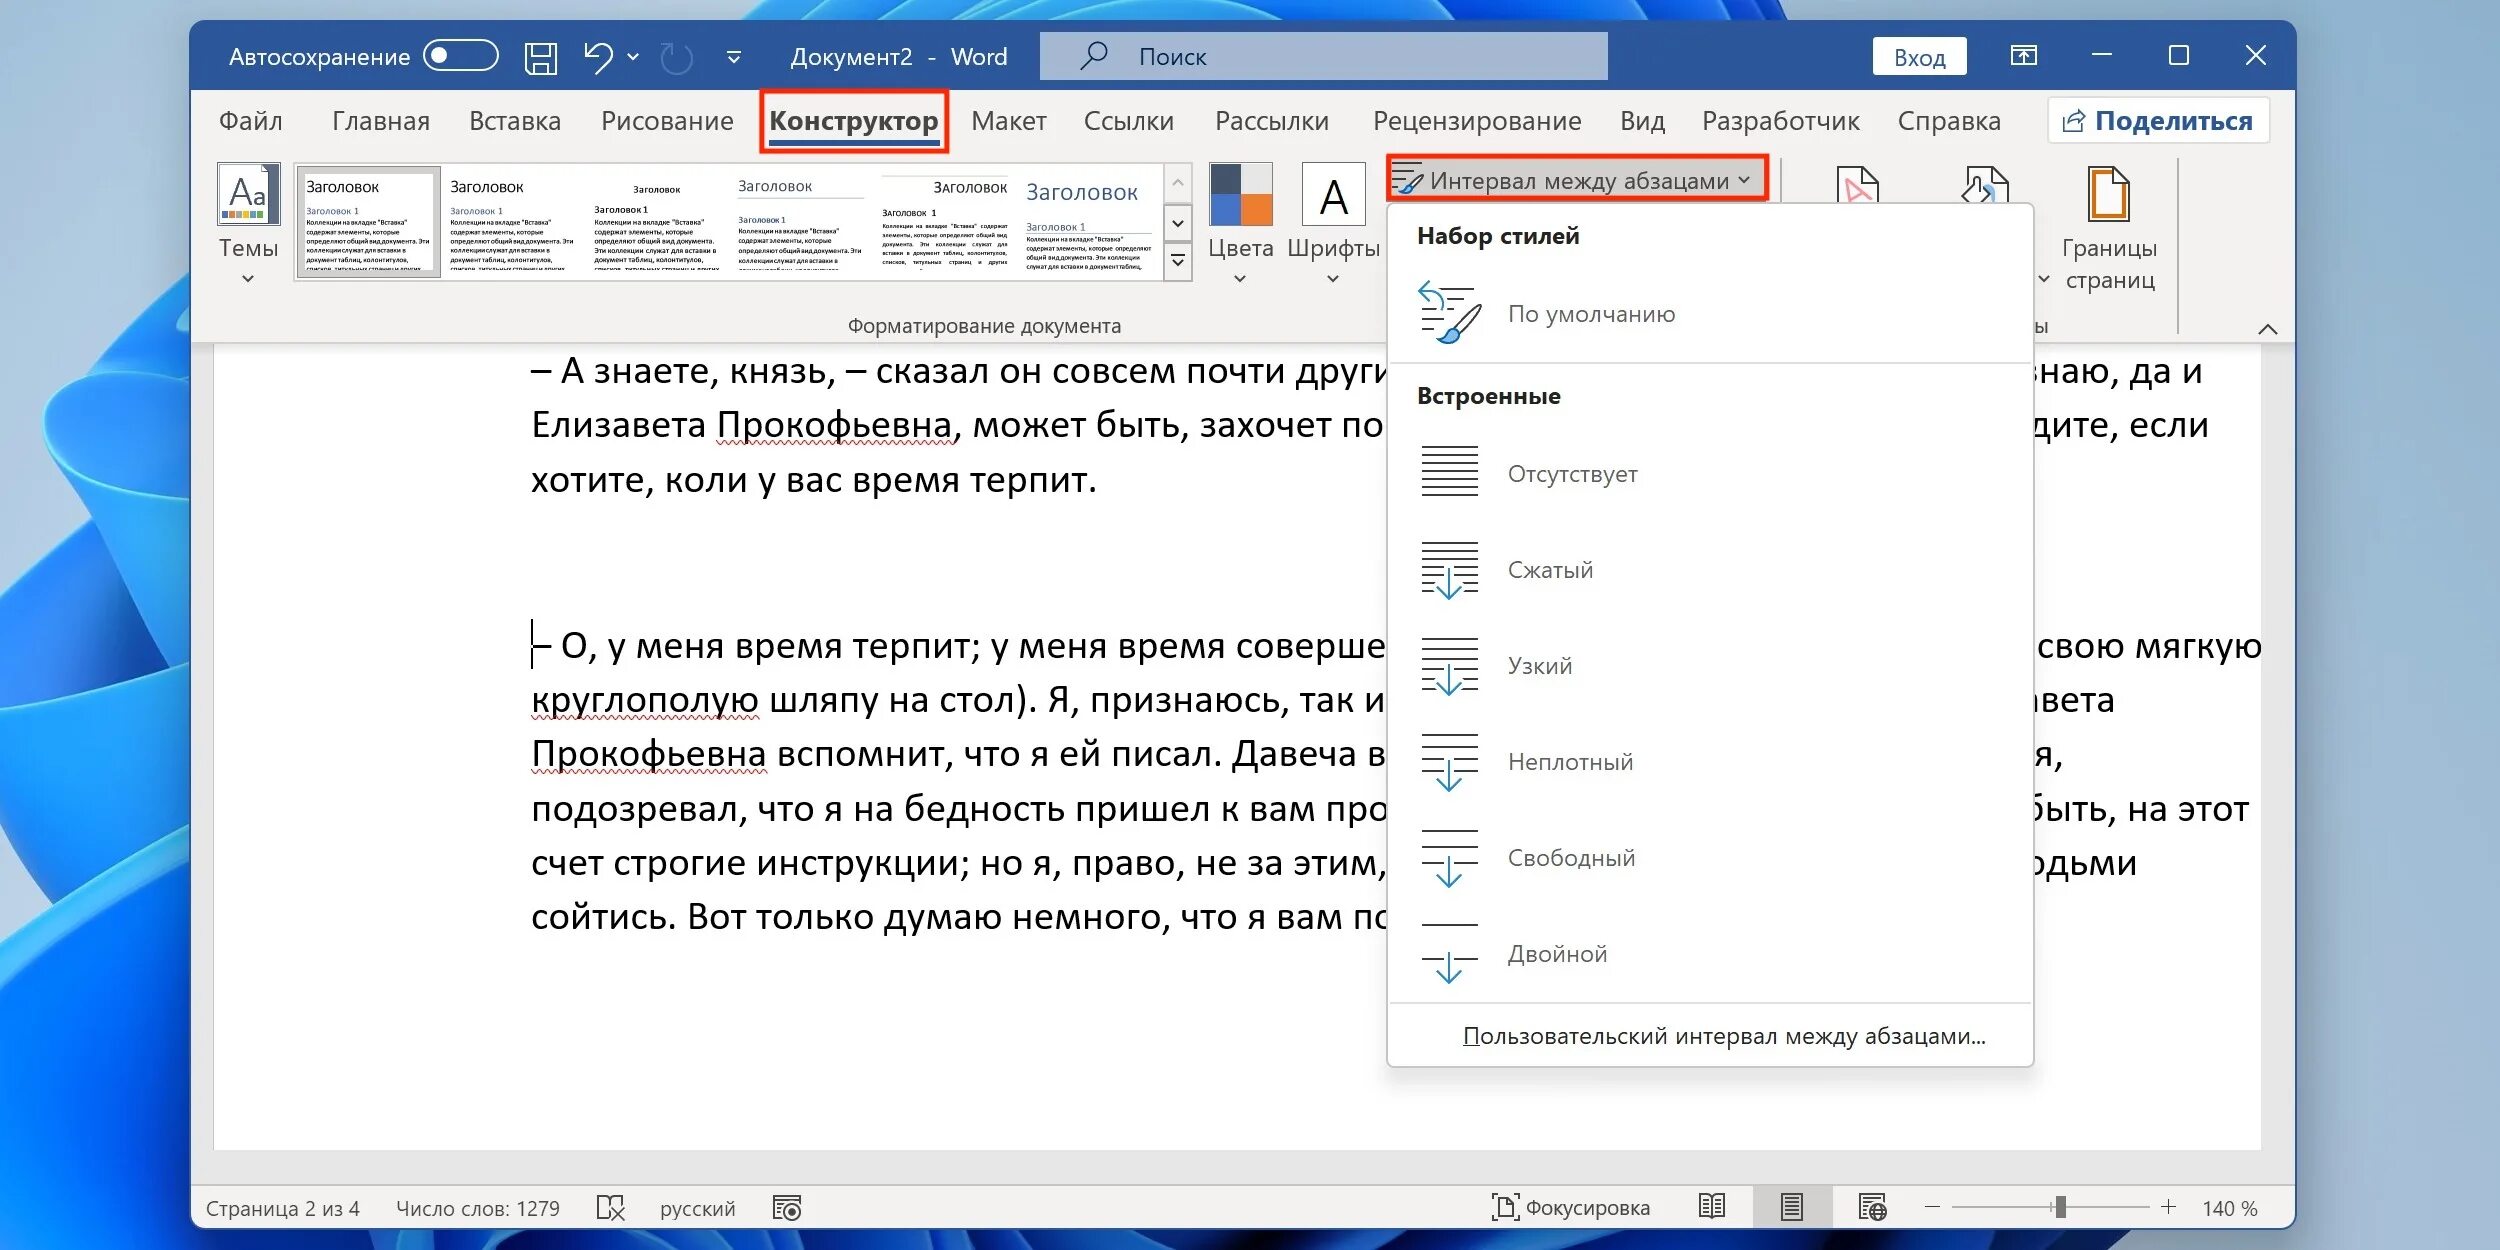Viewport: 2500px width, 1250px height.
Task: Open the Fonts (Шрифты) menu
Action: pyautogui.click(x=1333, y=225)
